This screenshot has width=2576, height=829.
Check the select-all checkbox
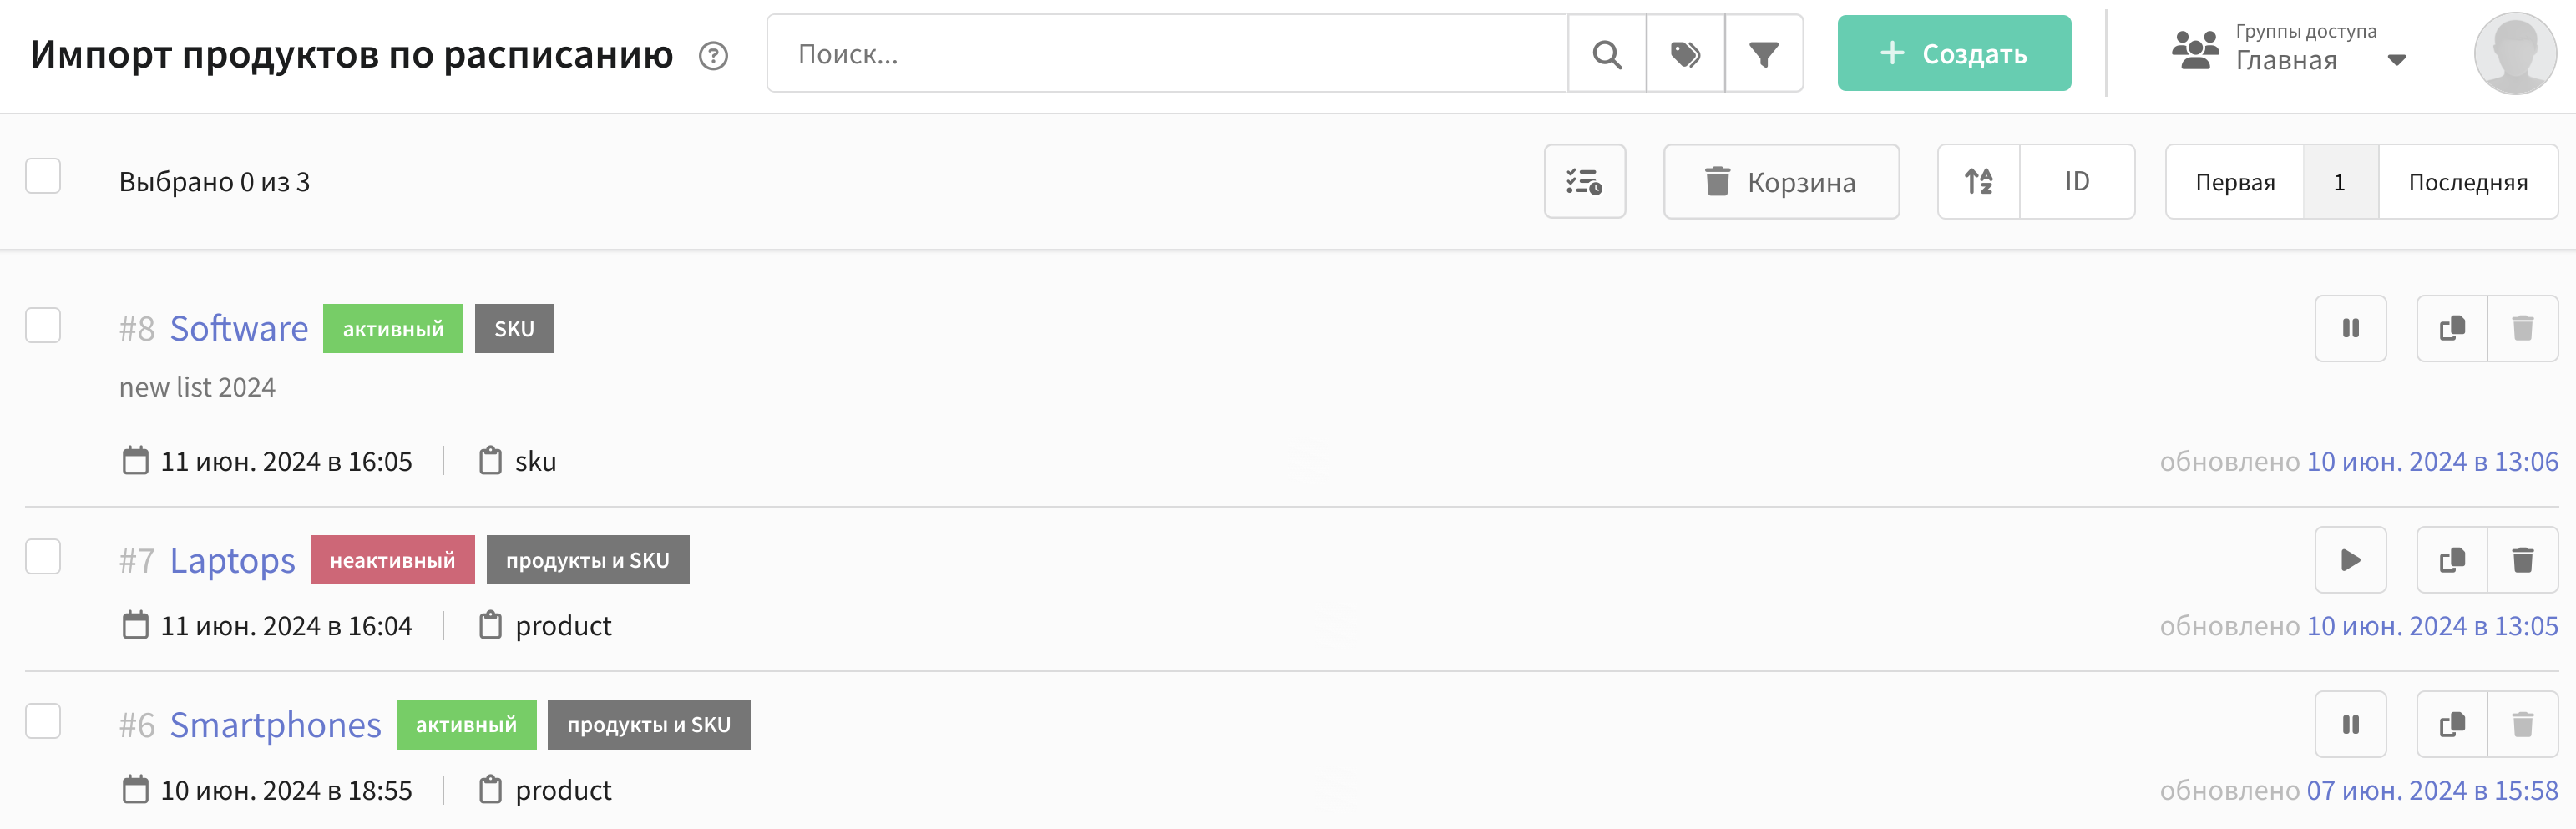coord(43,176)
